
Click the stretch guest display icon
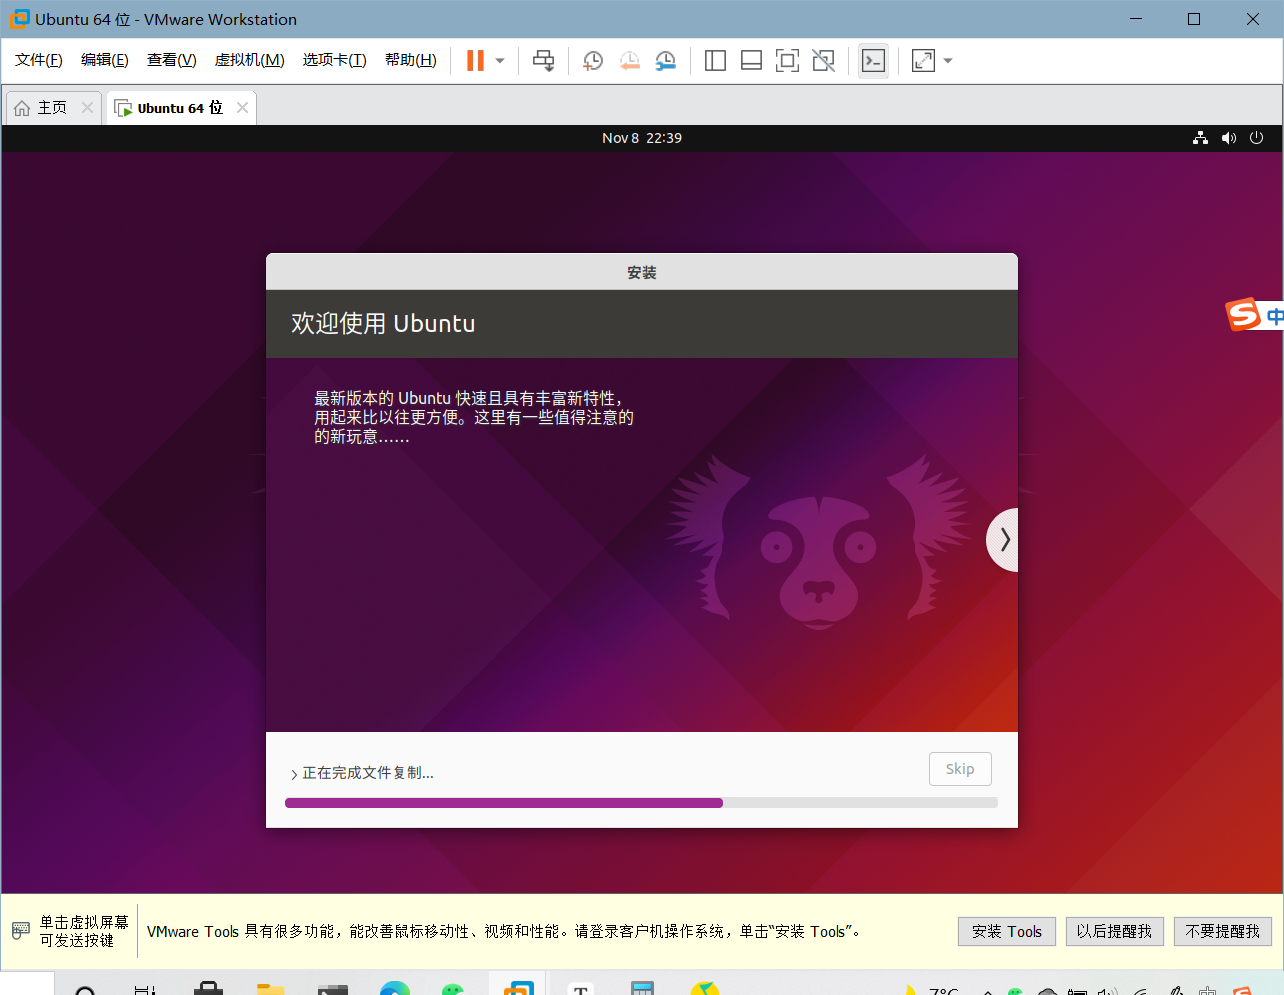(923, 61)
